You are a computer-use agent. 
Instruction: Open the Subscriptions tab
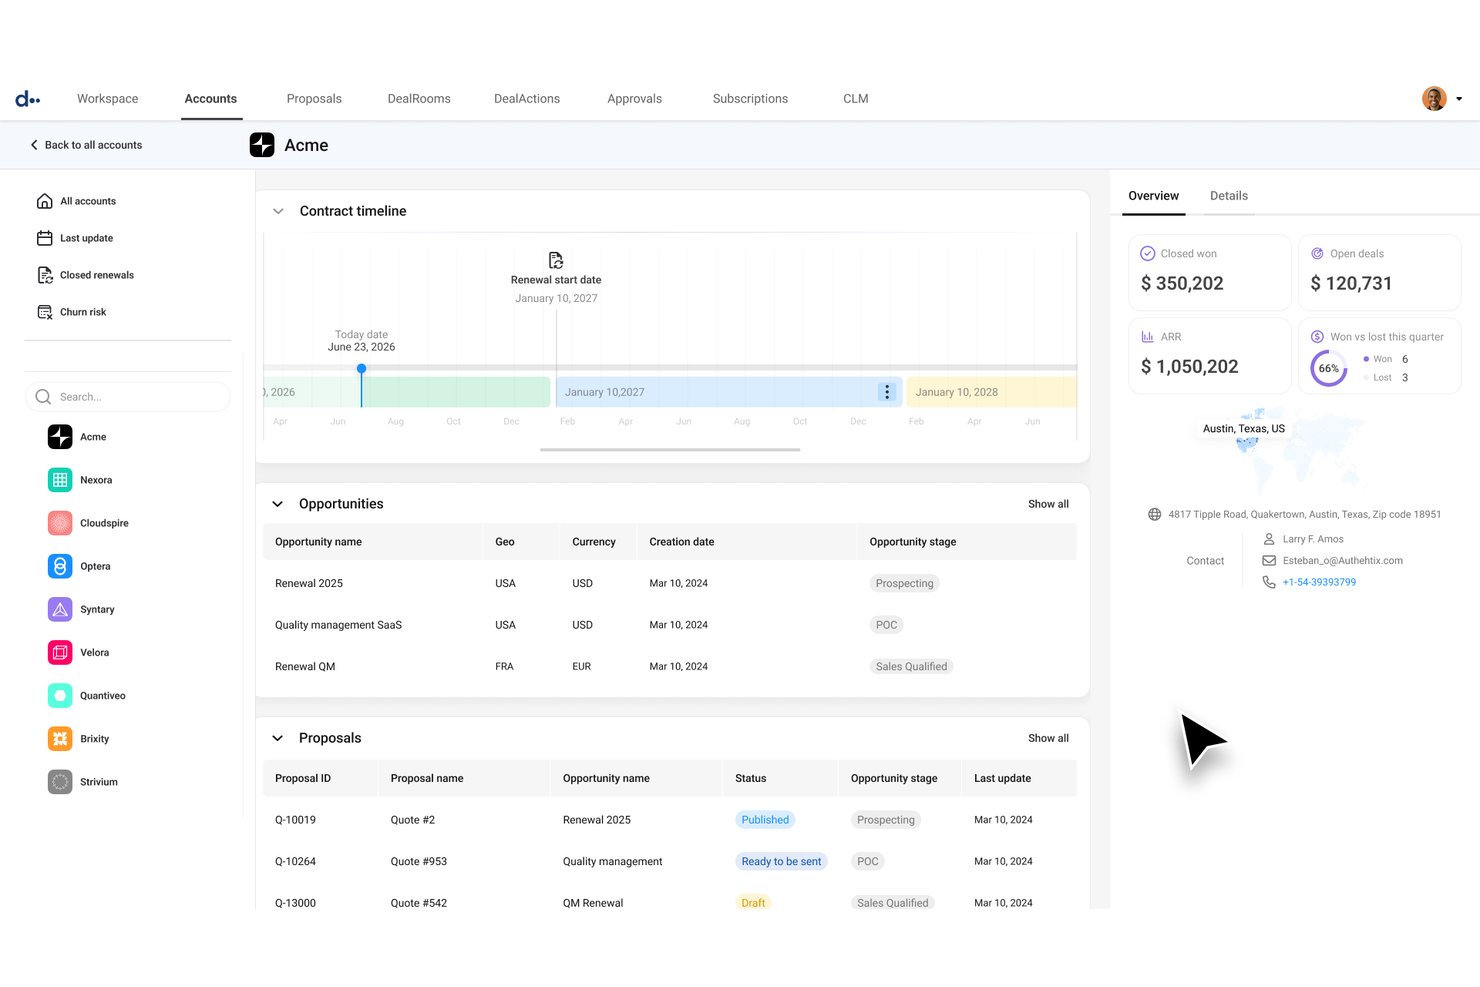(750, 99)
